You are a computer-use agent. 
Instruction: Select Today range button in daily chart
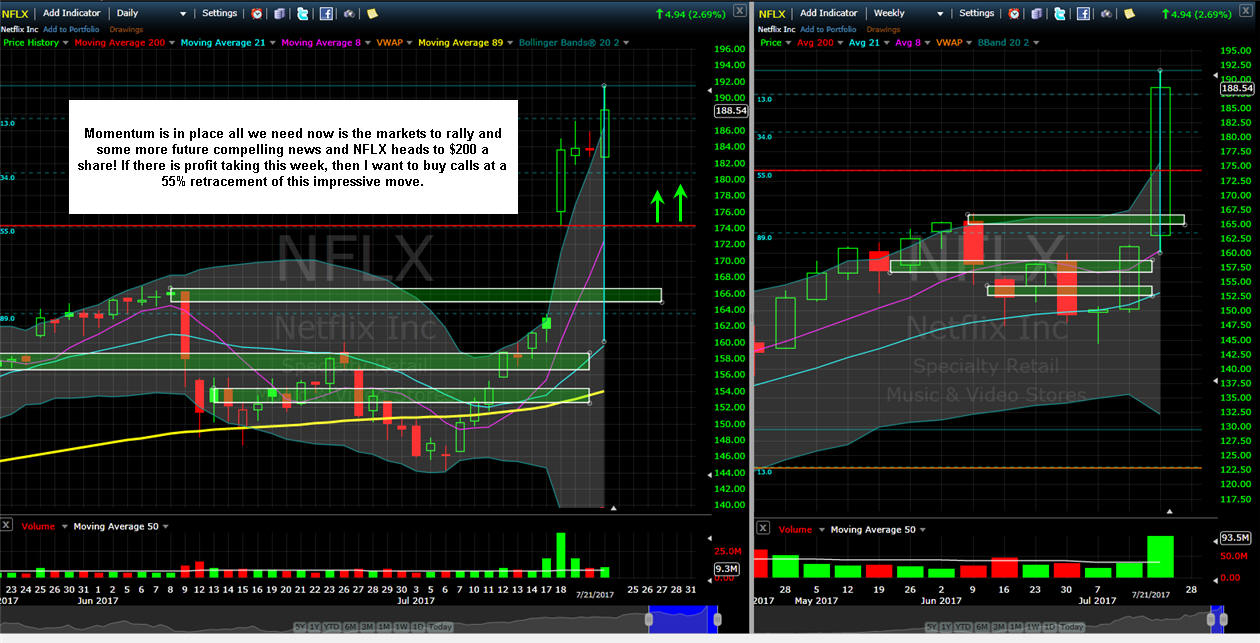440,627
